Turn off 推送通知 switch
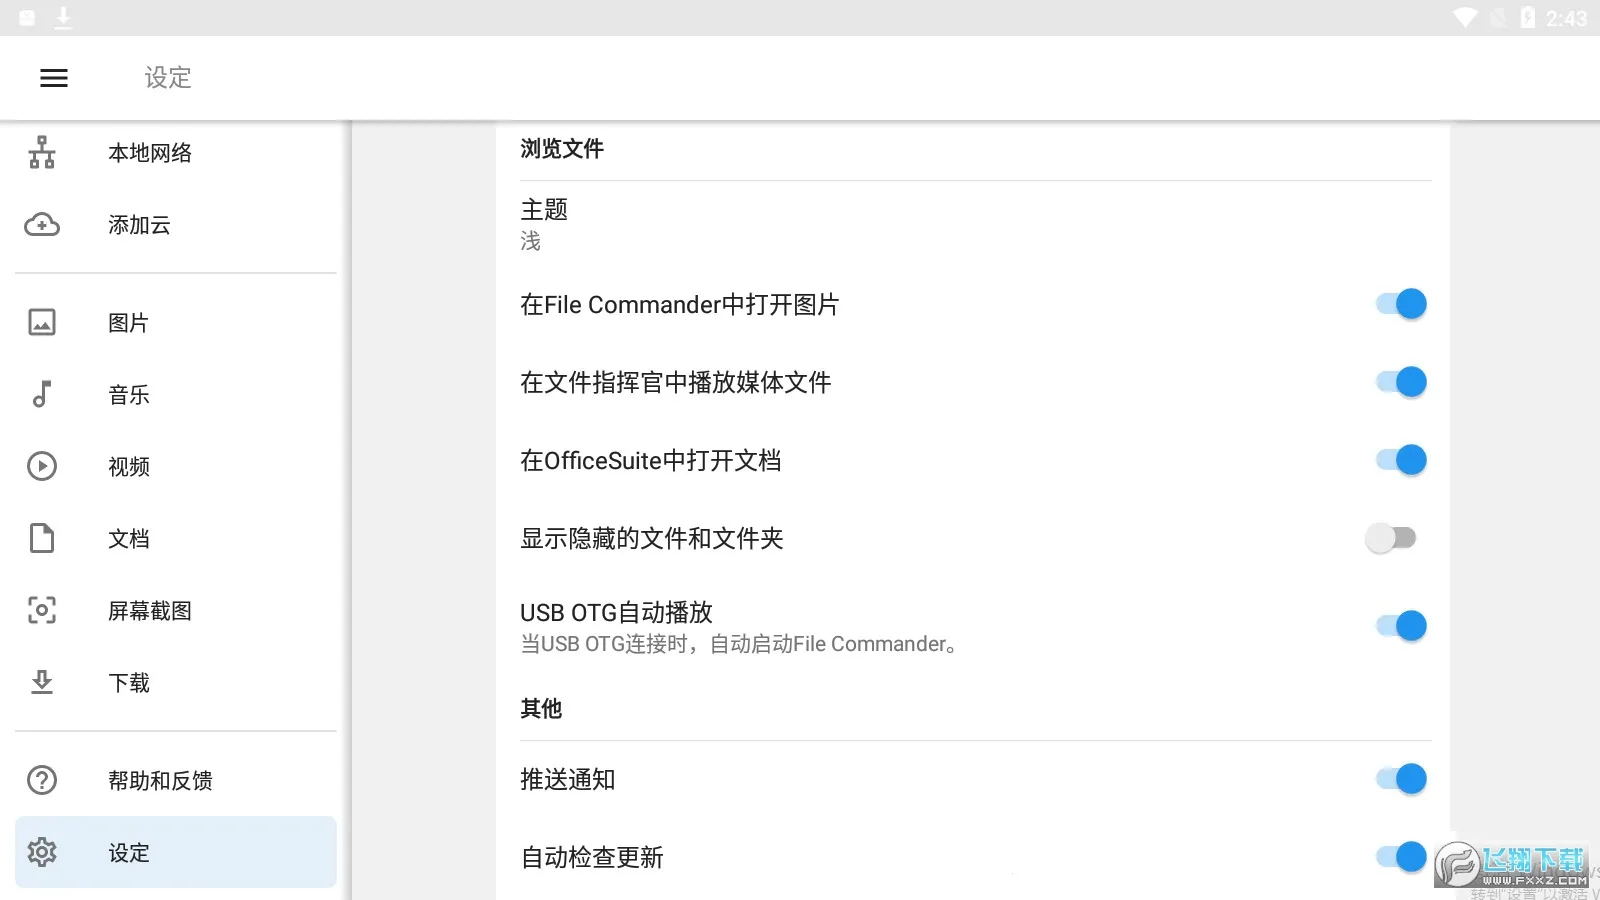The width and height of the screenshot is (1600, 900). click(1400, 779)
